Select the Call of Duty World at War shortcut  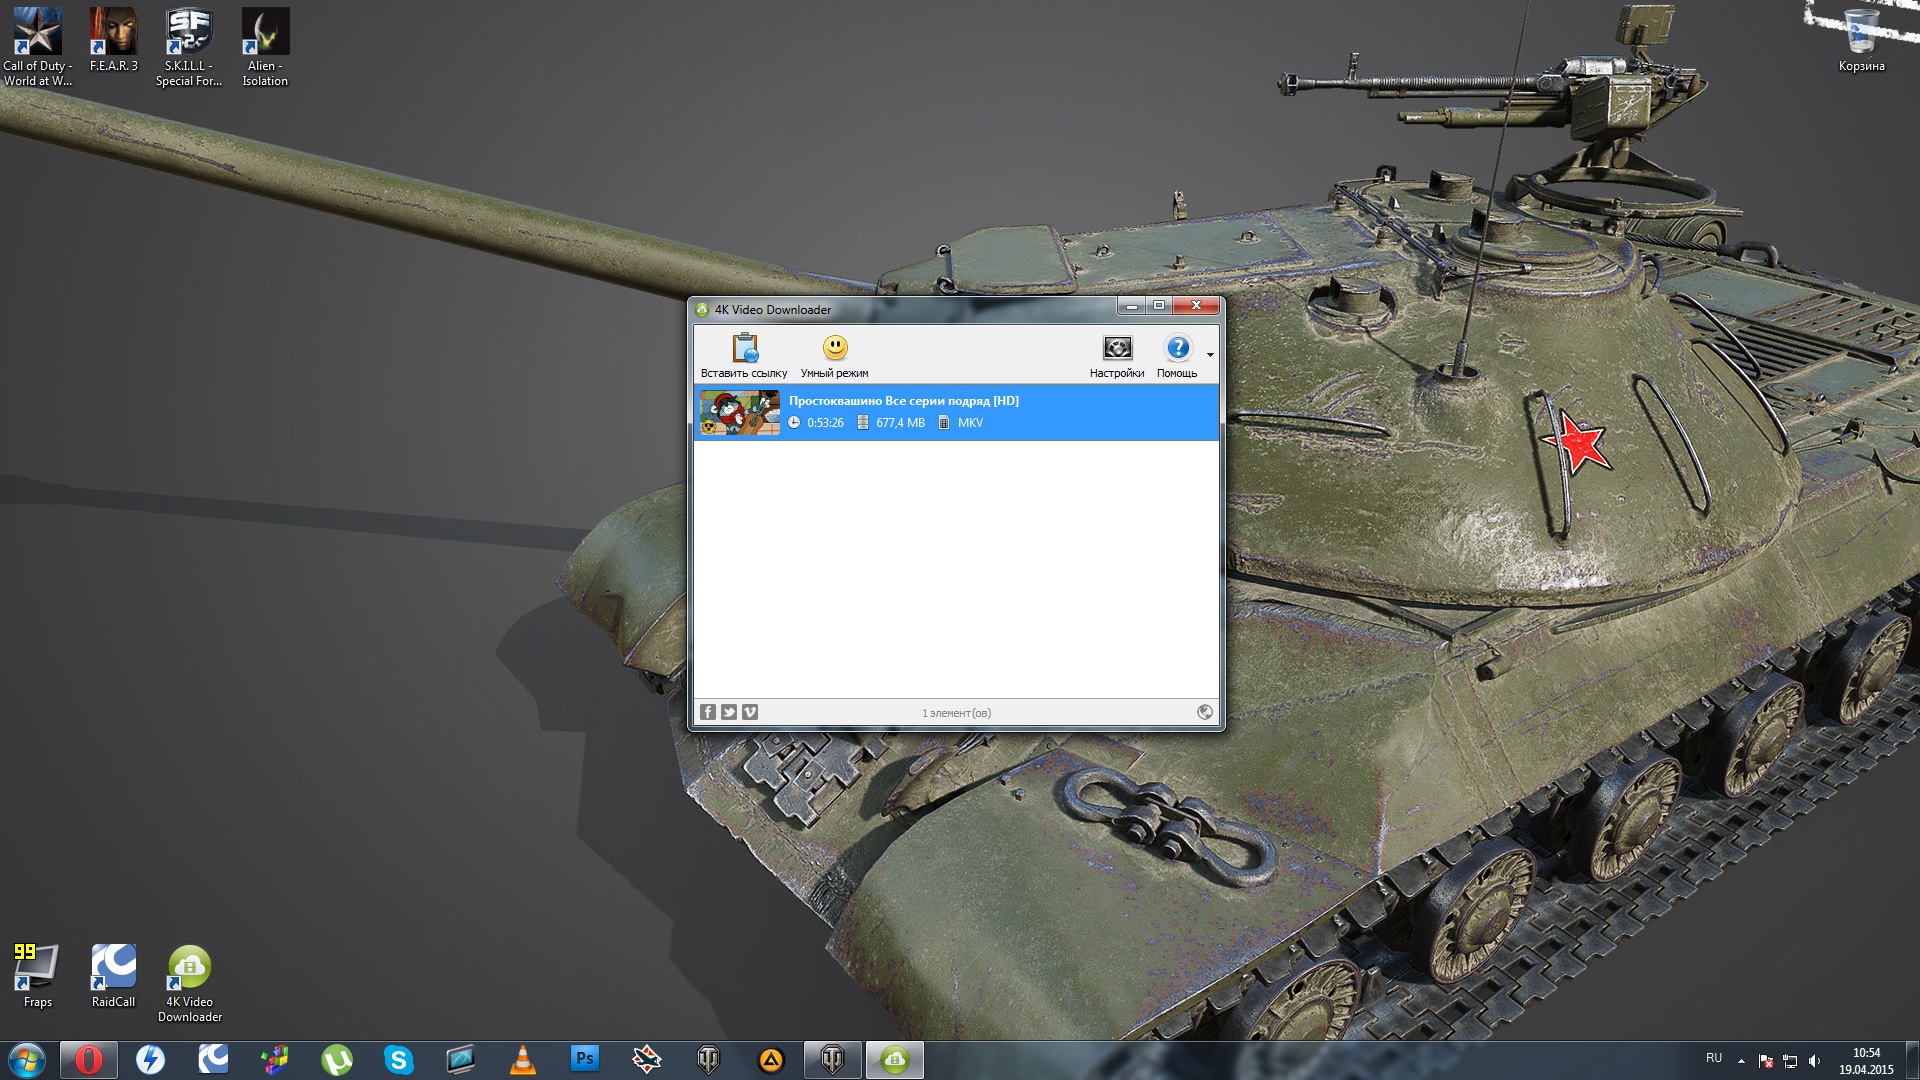pos(38,47)
